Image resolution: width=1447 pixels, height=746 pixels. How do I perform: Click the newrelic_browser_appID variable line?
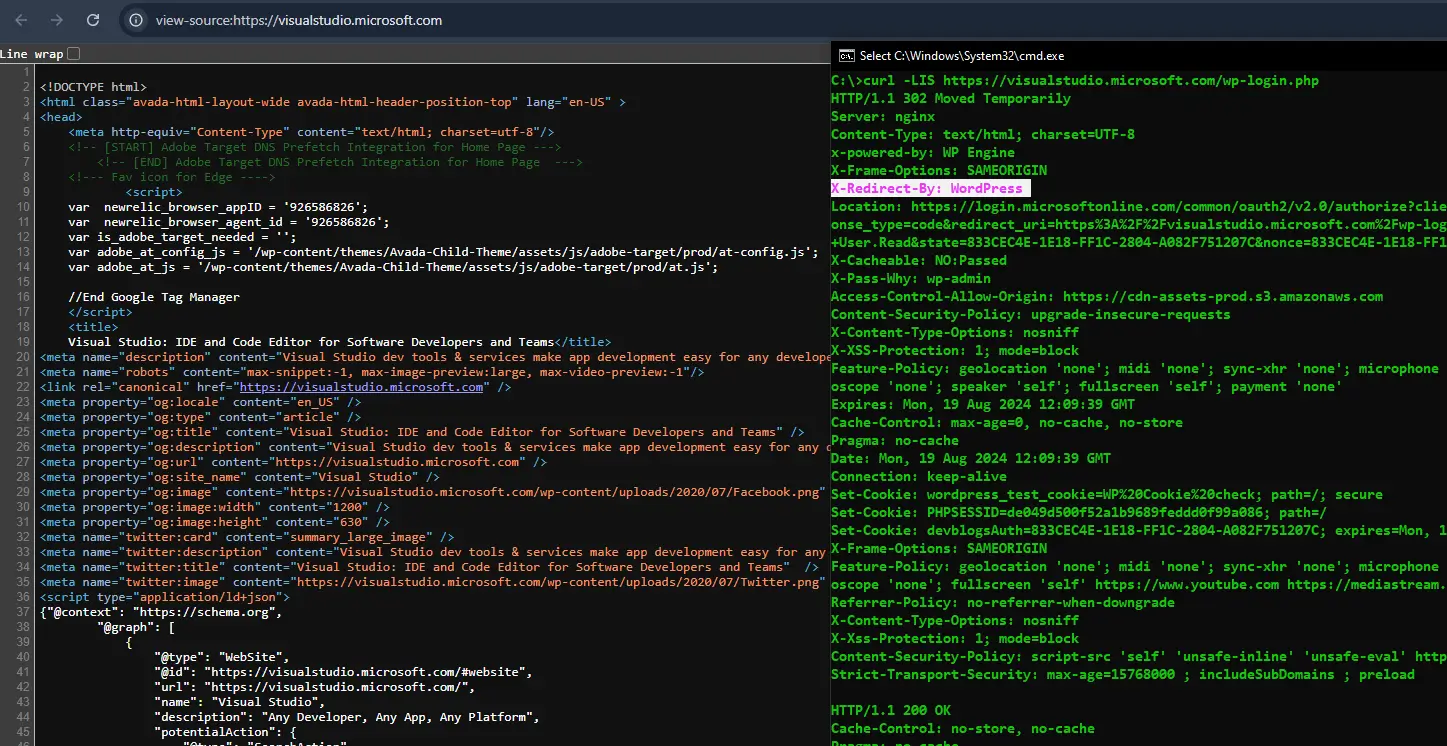[218, 207]
